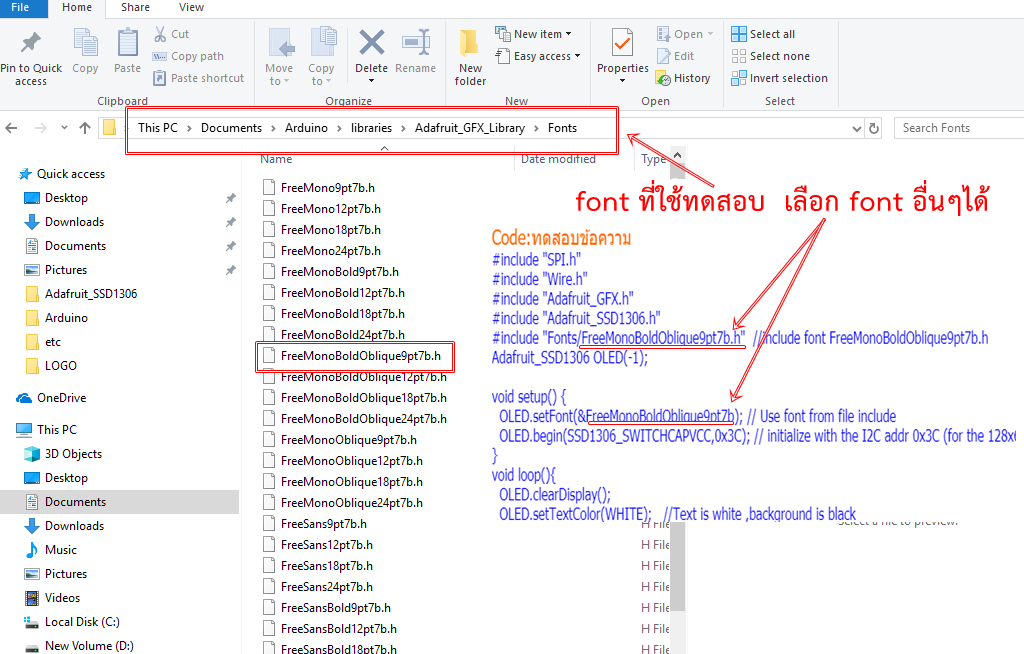Click Copy path command

[188, 56]
